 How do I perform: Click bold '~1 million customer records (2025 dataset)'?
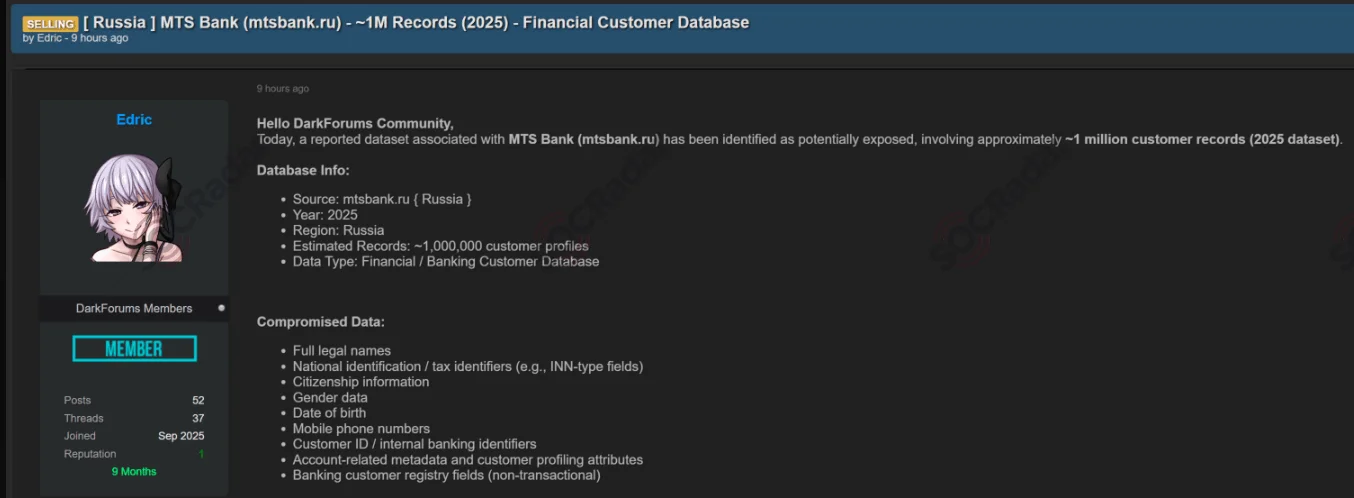pyautogui.click(x=1202, y=139)
